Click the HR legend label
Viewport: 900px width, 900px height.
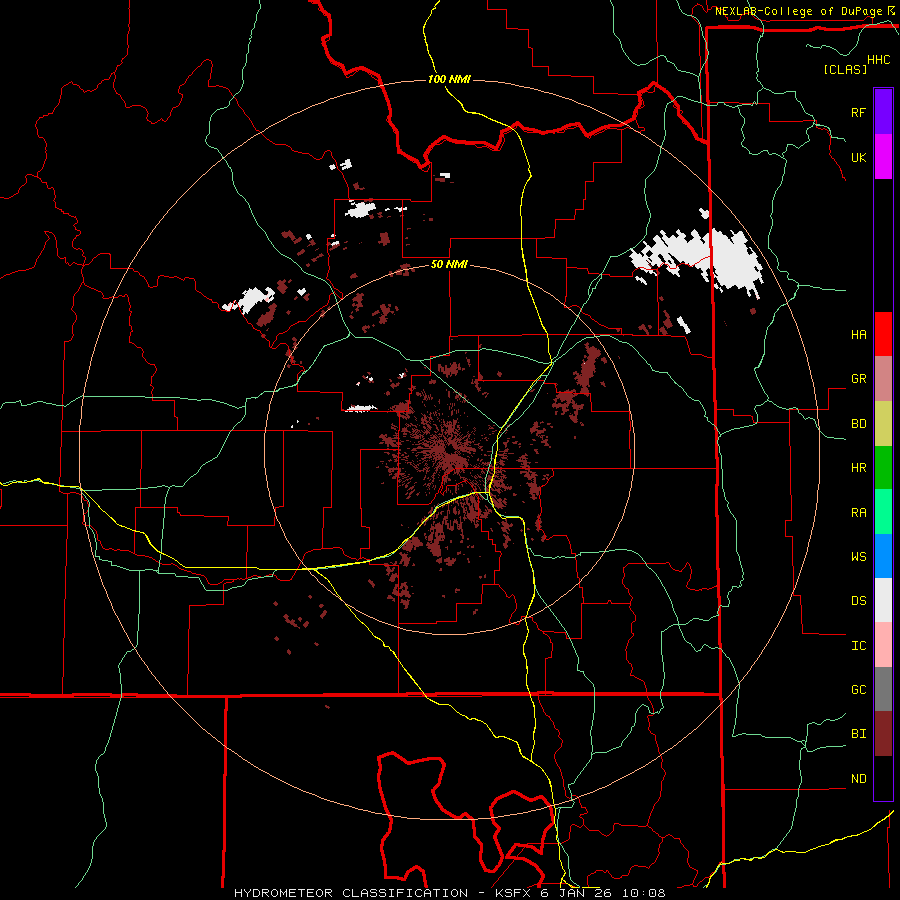(858, 468)
